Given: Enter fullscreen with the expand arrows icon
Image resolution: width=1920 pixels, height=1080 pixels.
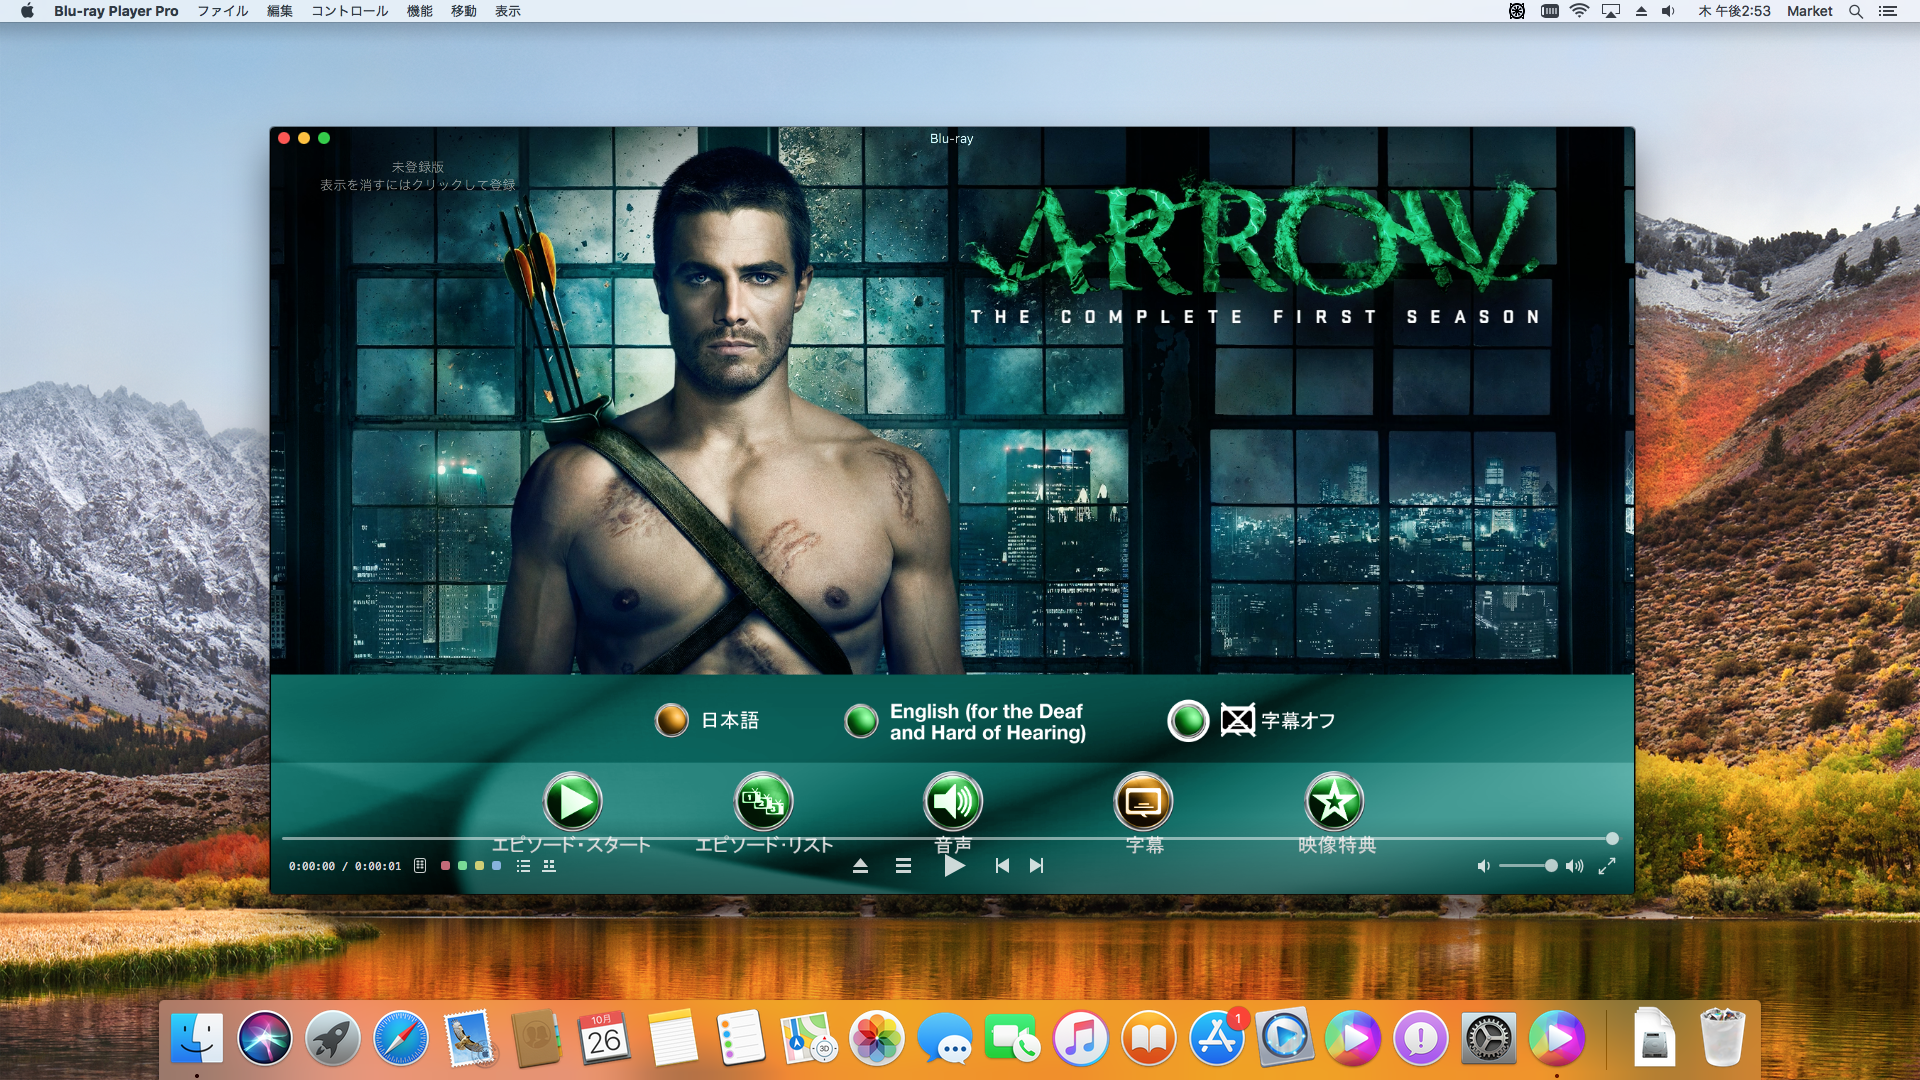Looking at the screenshot, I should pyautogui.click(x=1607, y=866).
